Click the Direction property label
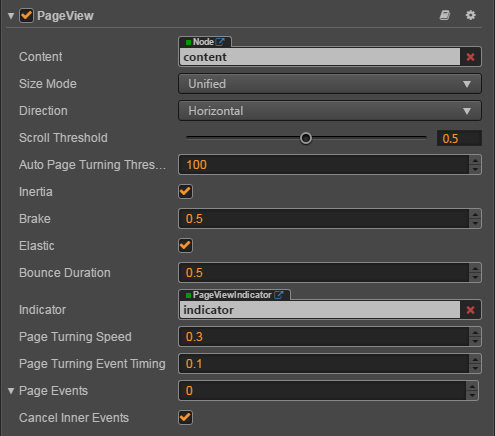The width and height of the screenshot is (495, 436). (x=43, y=111)
